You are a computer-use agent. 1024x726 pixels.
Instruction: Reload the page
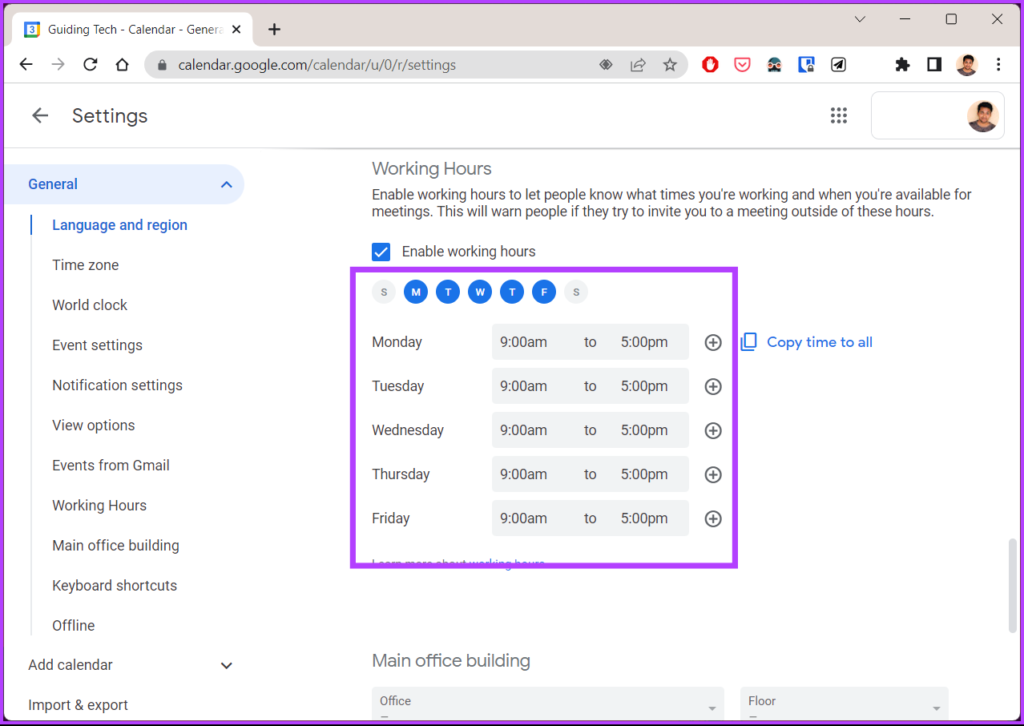[x=90, y=65]
